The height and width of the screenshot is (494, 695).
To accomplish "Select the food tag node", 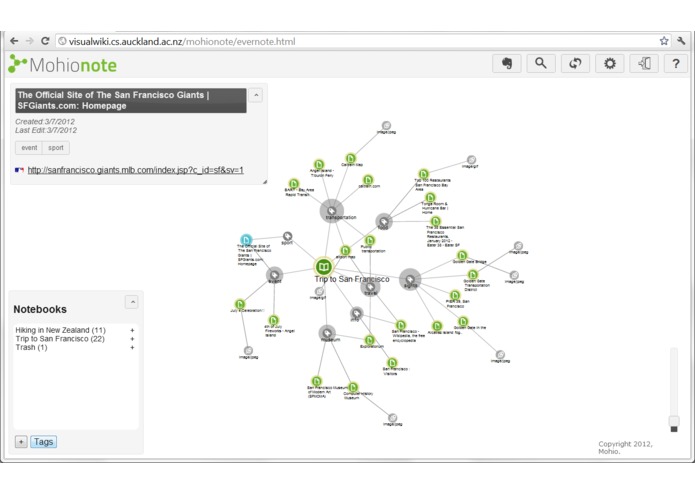I will [384, 222].
